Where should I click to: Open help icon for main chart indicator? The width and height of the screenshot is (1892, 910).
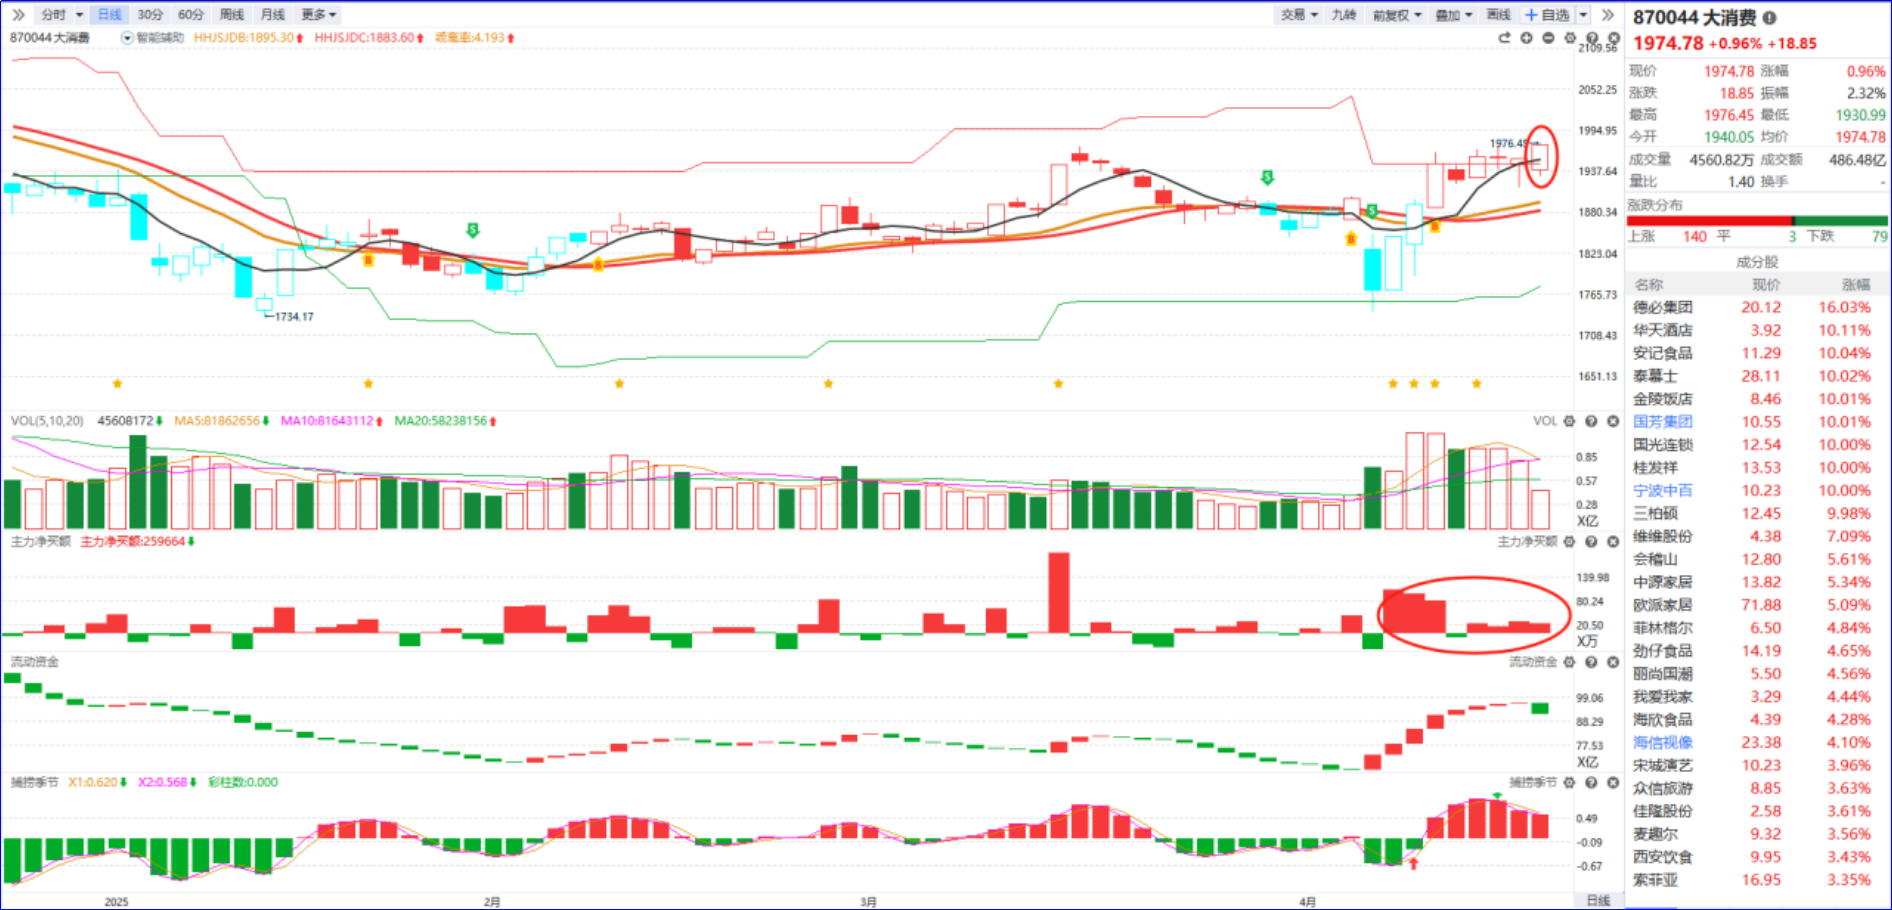coord(1592,38)
